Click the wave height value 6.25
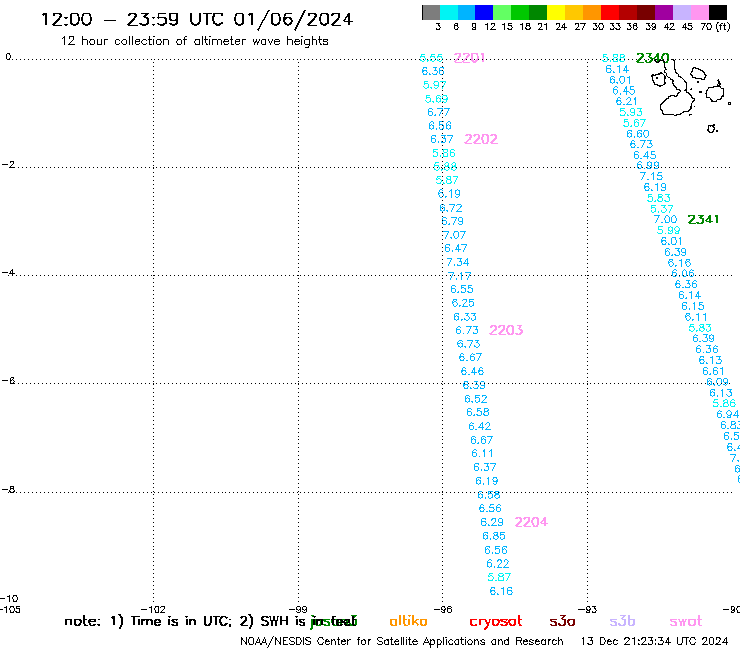The height and width of the screenshot is (650, 740). (463, 303)
